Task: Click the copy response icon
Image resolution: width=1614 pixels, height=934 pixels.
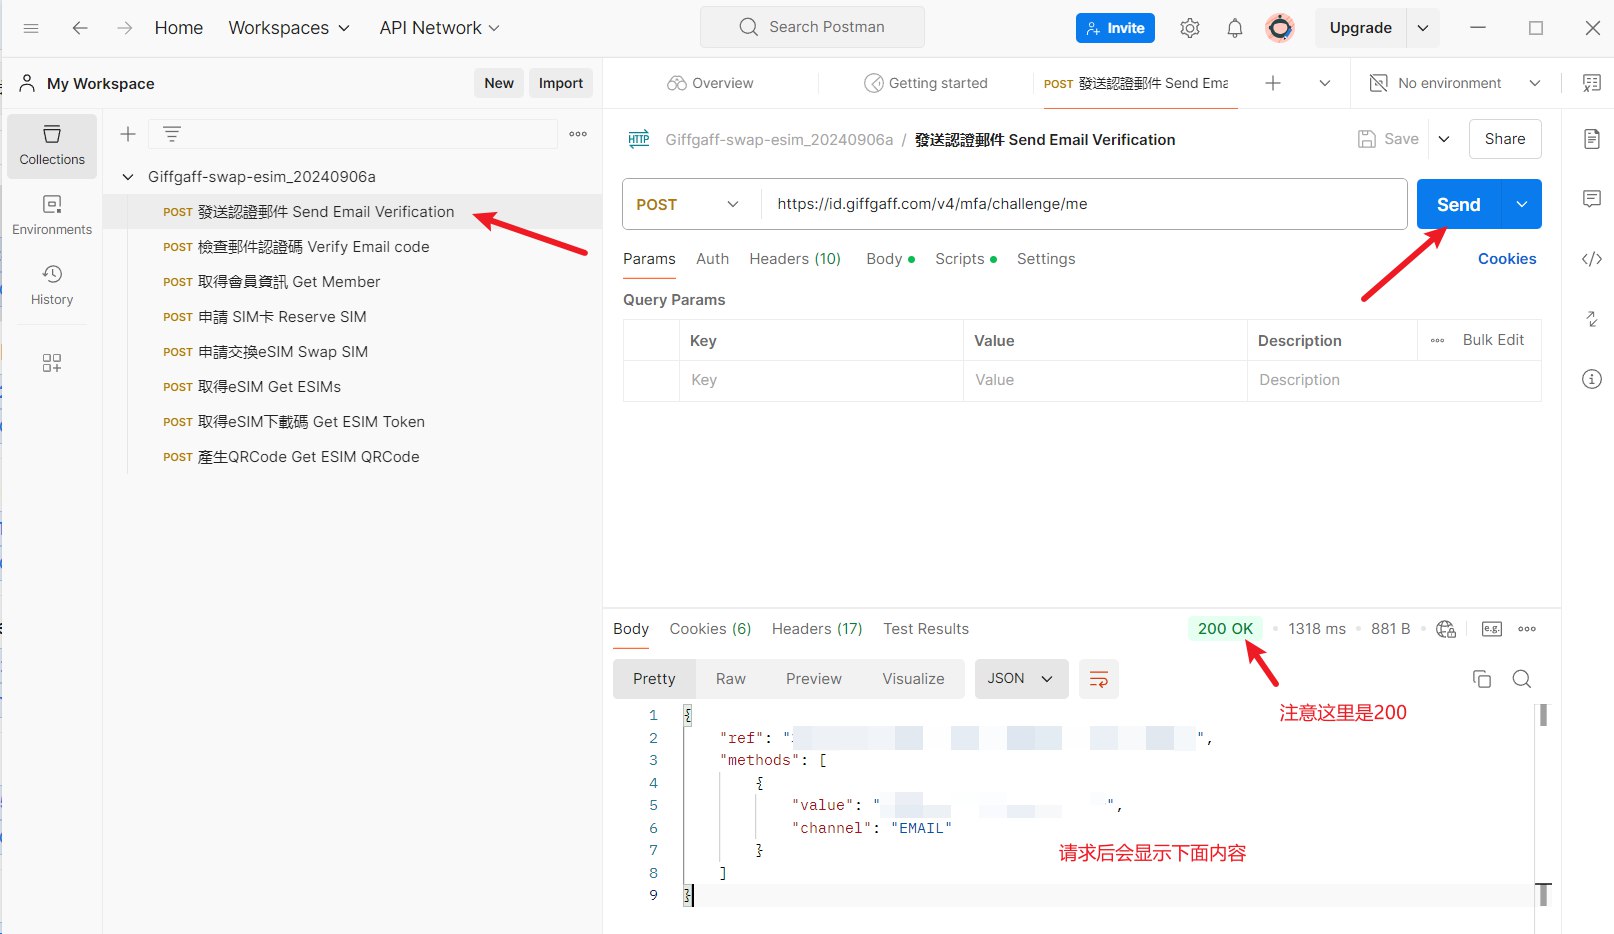Action: tap(1481, 679)
